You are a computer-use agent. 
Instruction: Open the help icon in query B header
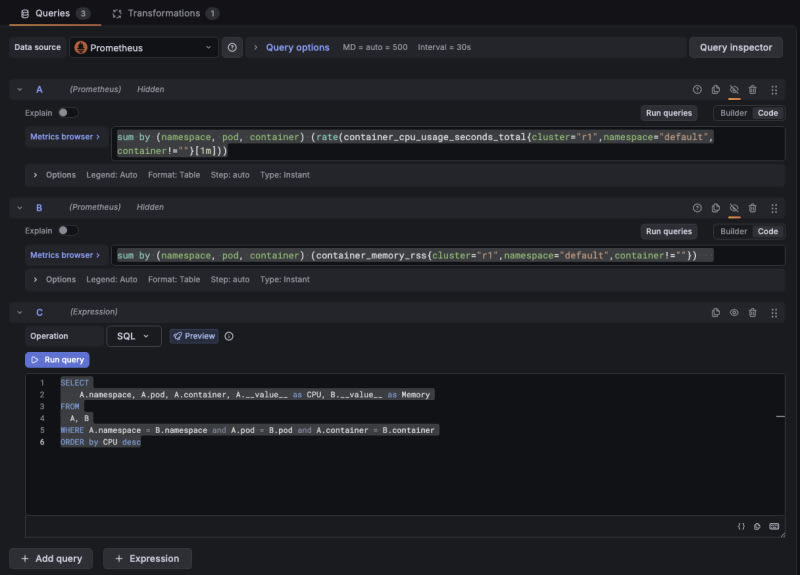tap(697, 208)
